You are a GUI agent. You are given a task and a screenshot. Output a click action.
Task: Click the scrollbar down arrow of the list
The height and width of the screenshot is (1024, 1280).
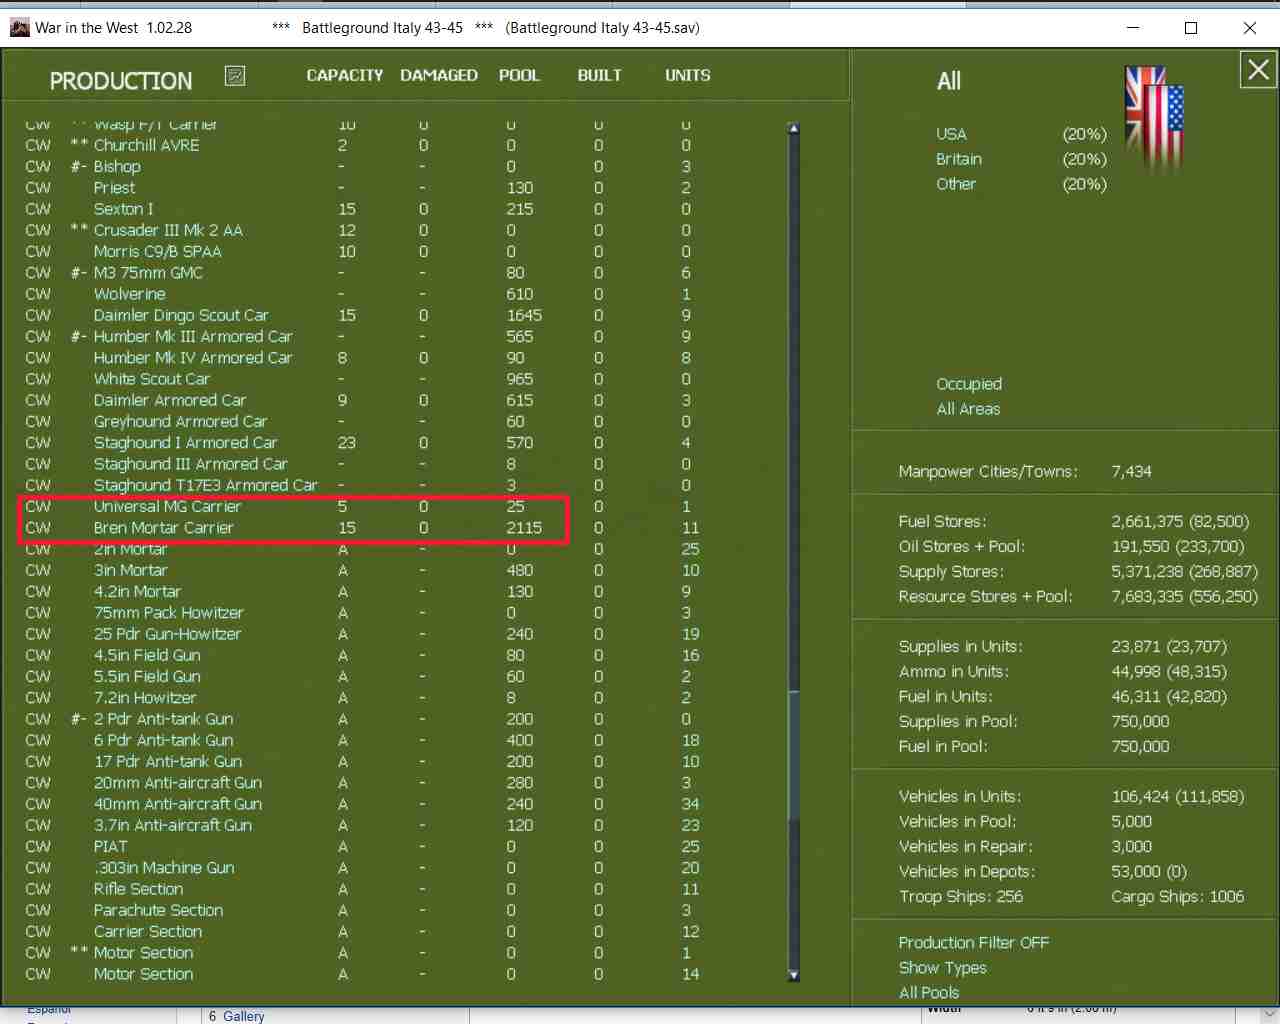coord(794,975)
